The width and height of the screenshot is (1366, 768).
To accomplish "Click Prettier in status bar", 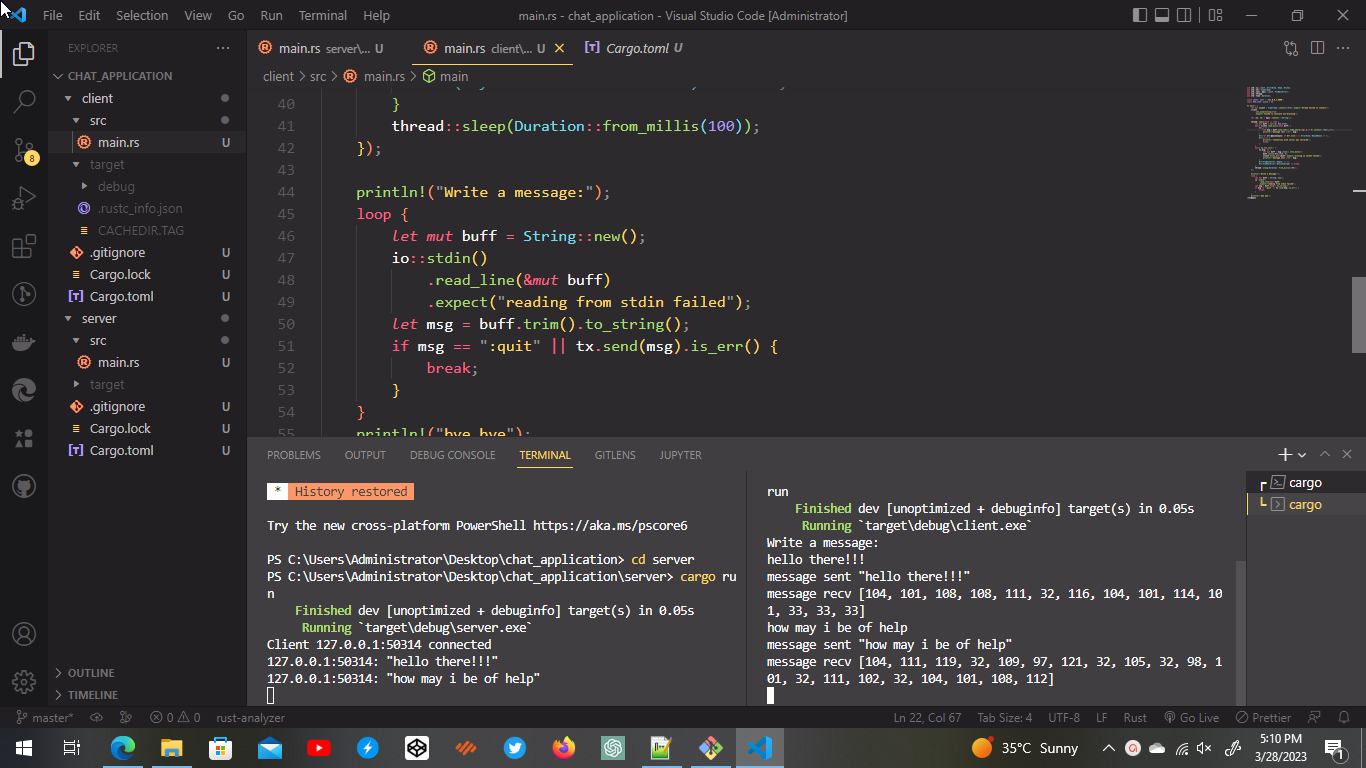I will point(1263,717).
